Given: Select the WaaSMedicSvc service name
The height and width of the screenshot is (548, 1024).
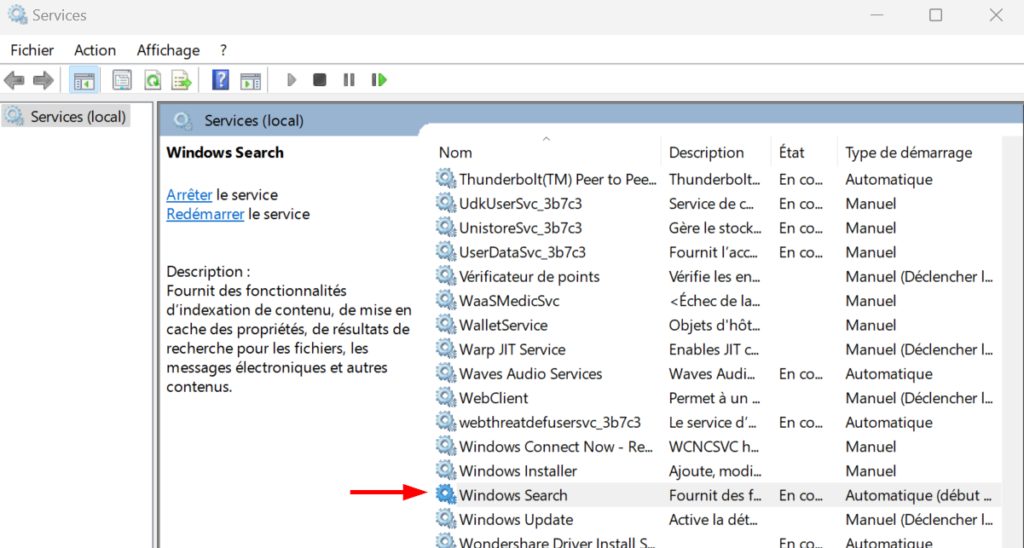Looking at the screenshot, I should [x=509, y=301].
